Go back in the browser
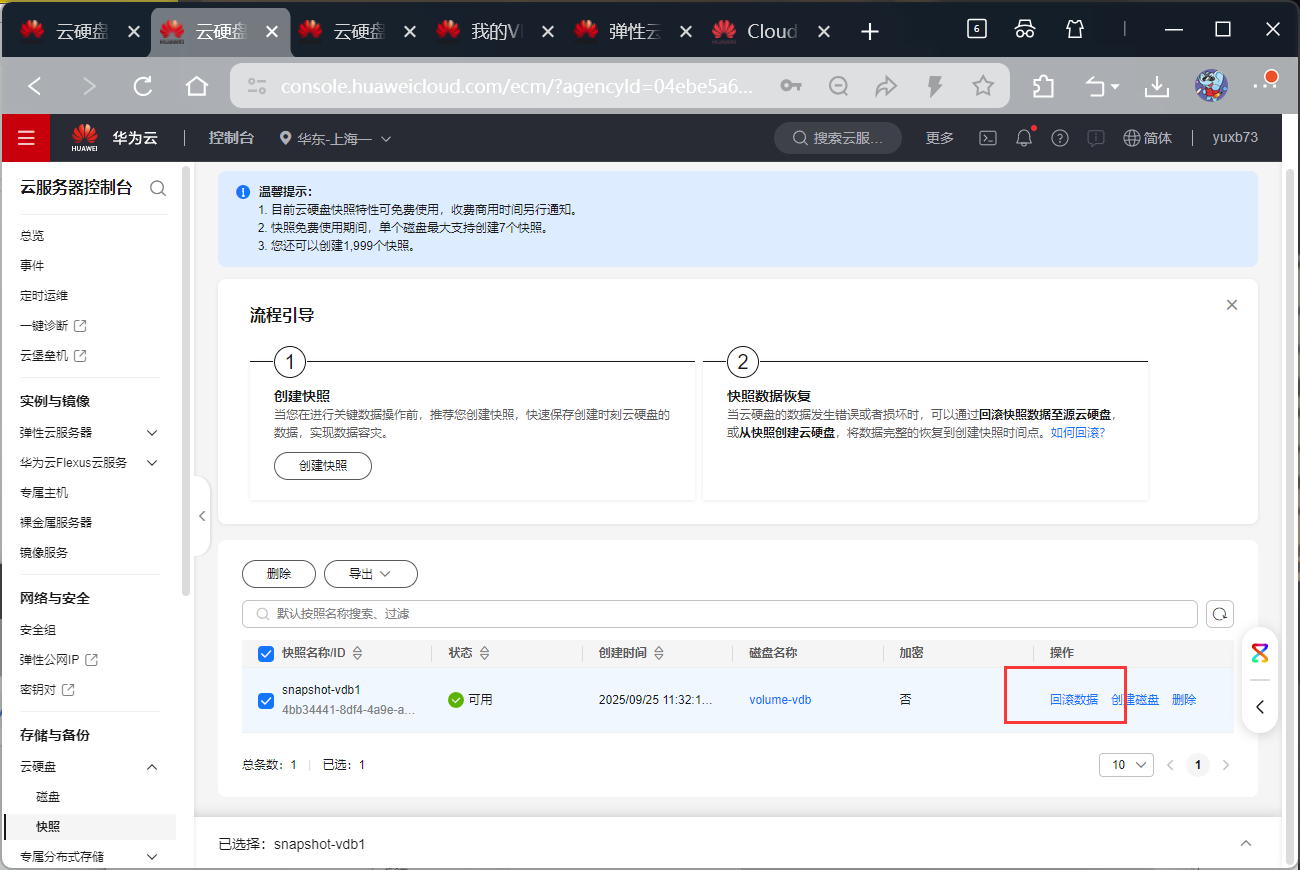1300x870 pixels. [x=35, y=86]
